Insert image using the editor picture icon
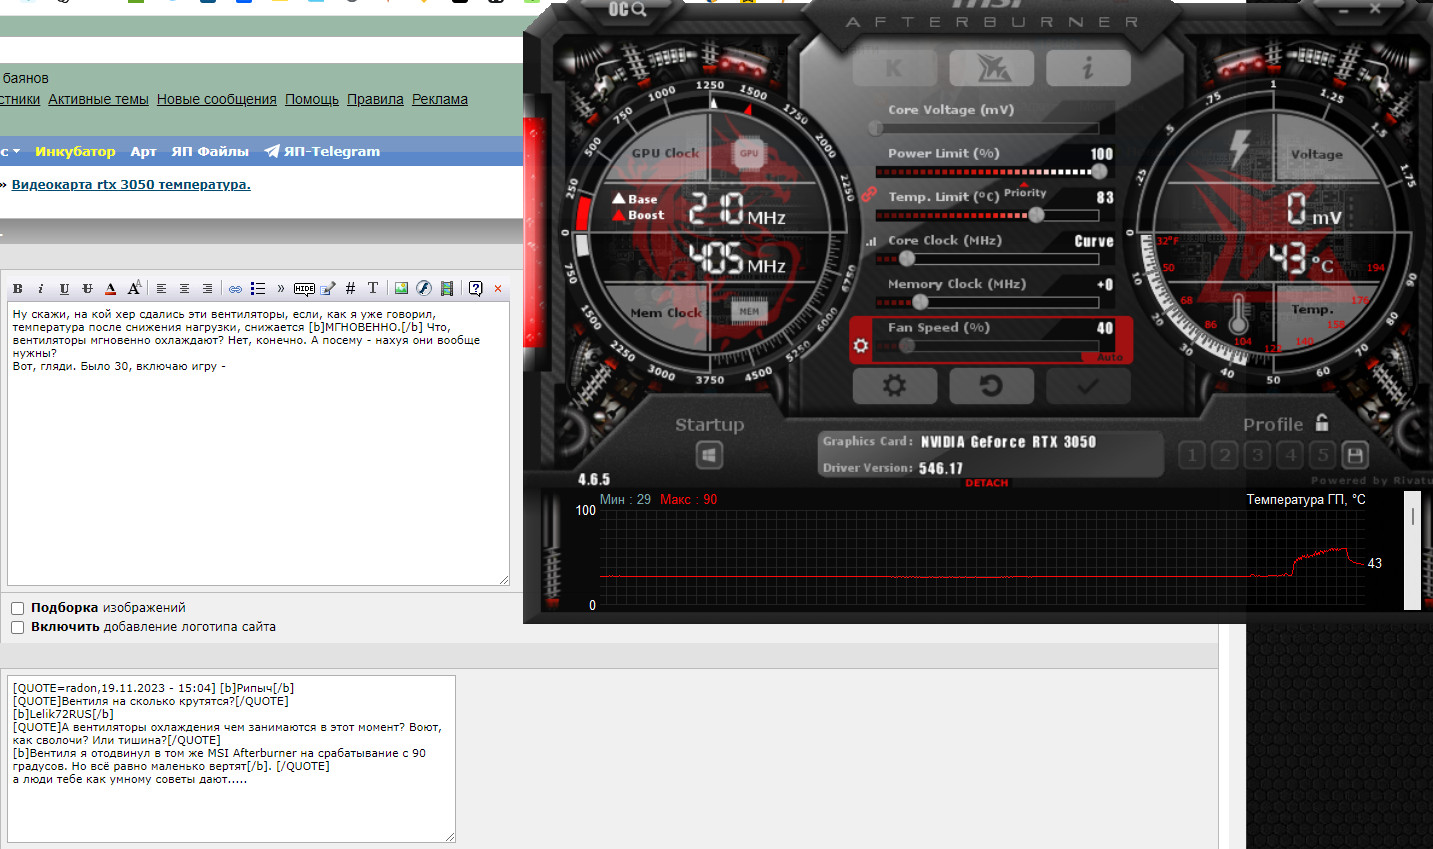1433x849 pixels. click(x=401, y=288)
